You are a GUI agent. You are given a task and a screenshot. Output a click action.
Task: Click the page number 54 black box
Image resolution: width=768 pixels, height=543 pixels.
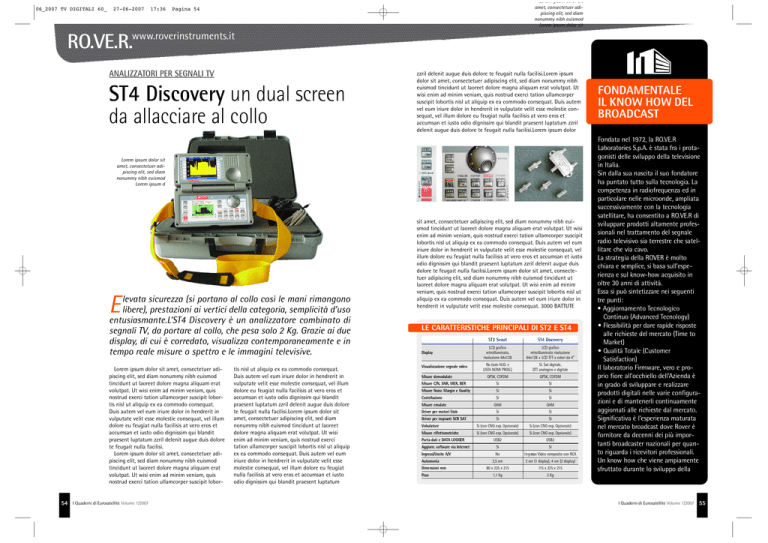click(64, 505)
